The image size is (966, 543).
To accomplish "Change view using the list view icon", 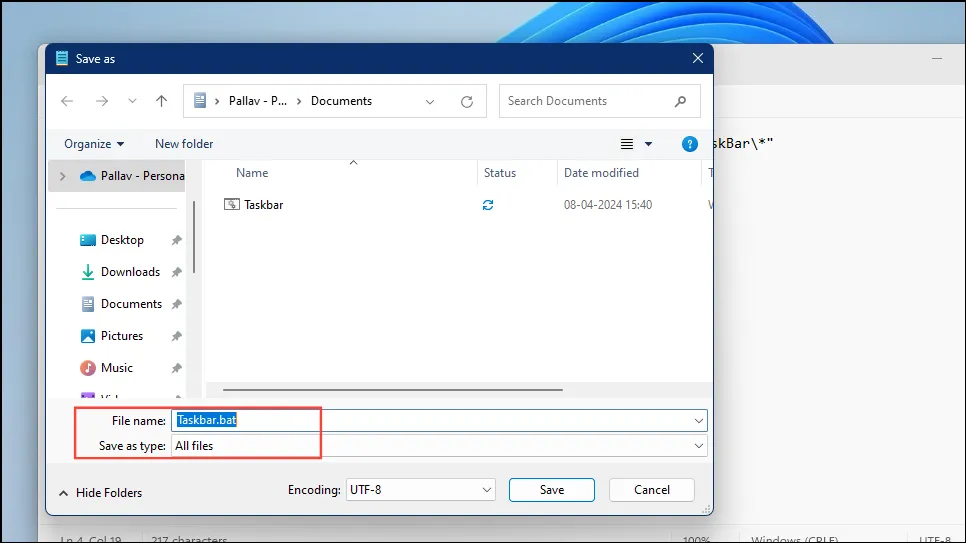I will click(x=627, y=144).
